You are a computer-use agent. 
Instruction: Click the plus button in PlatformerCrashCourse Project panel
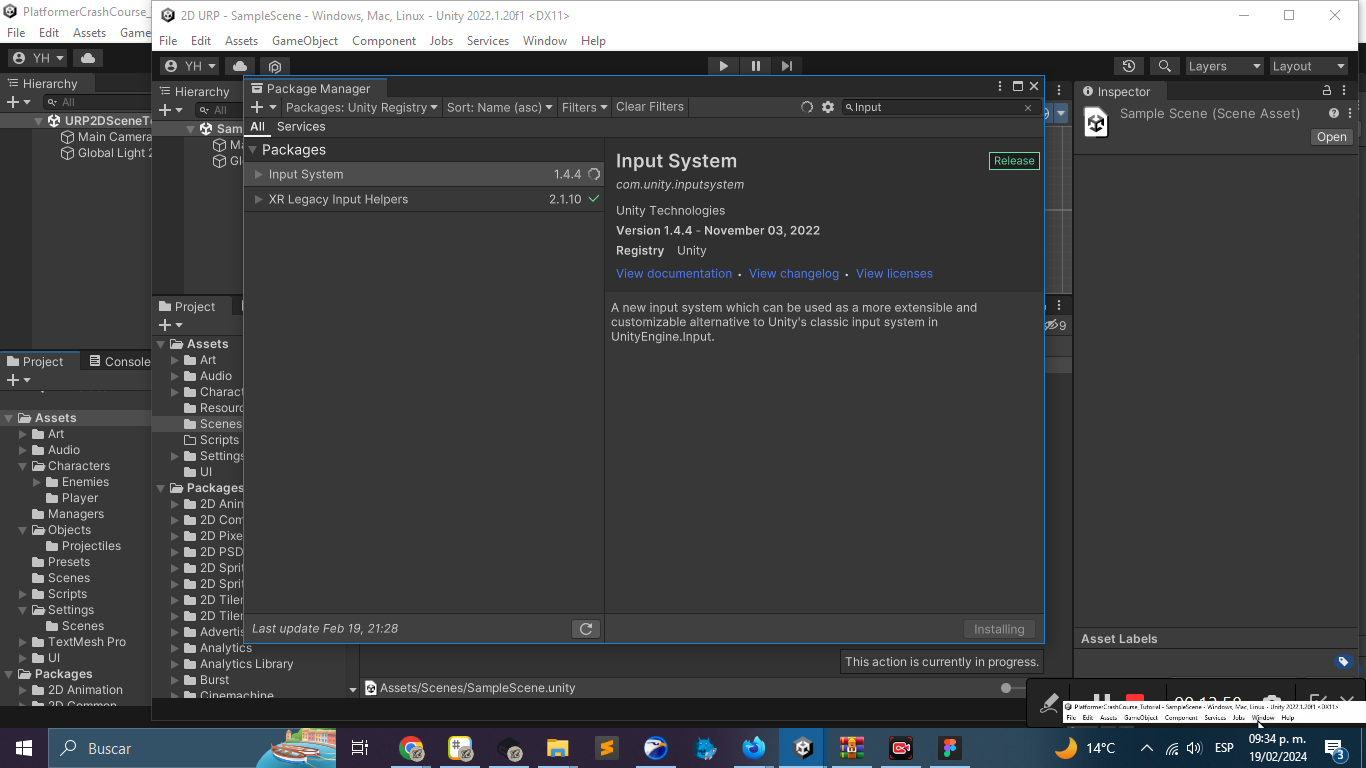click(18, 380)
